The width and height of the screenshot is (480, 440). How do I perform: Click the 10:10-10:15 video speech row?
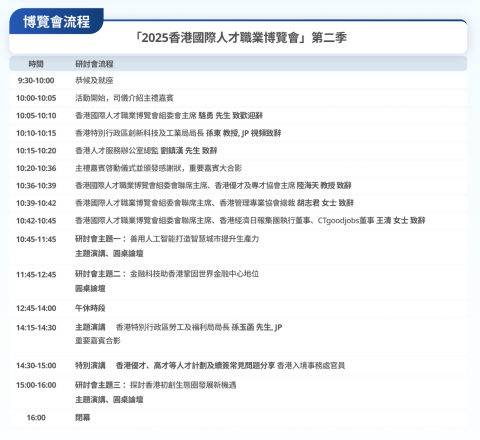point(238,133)
